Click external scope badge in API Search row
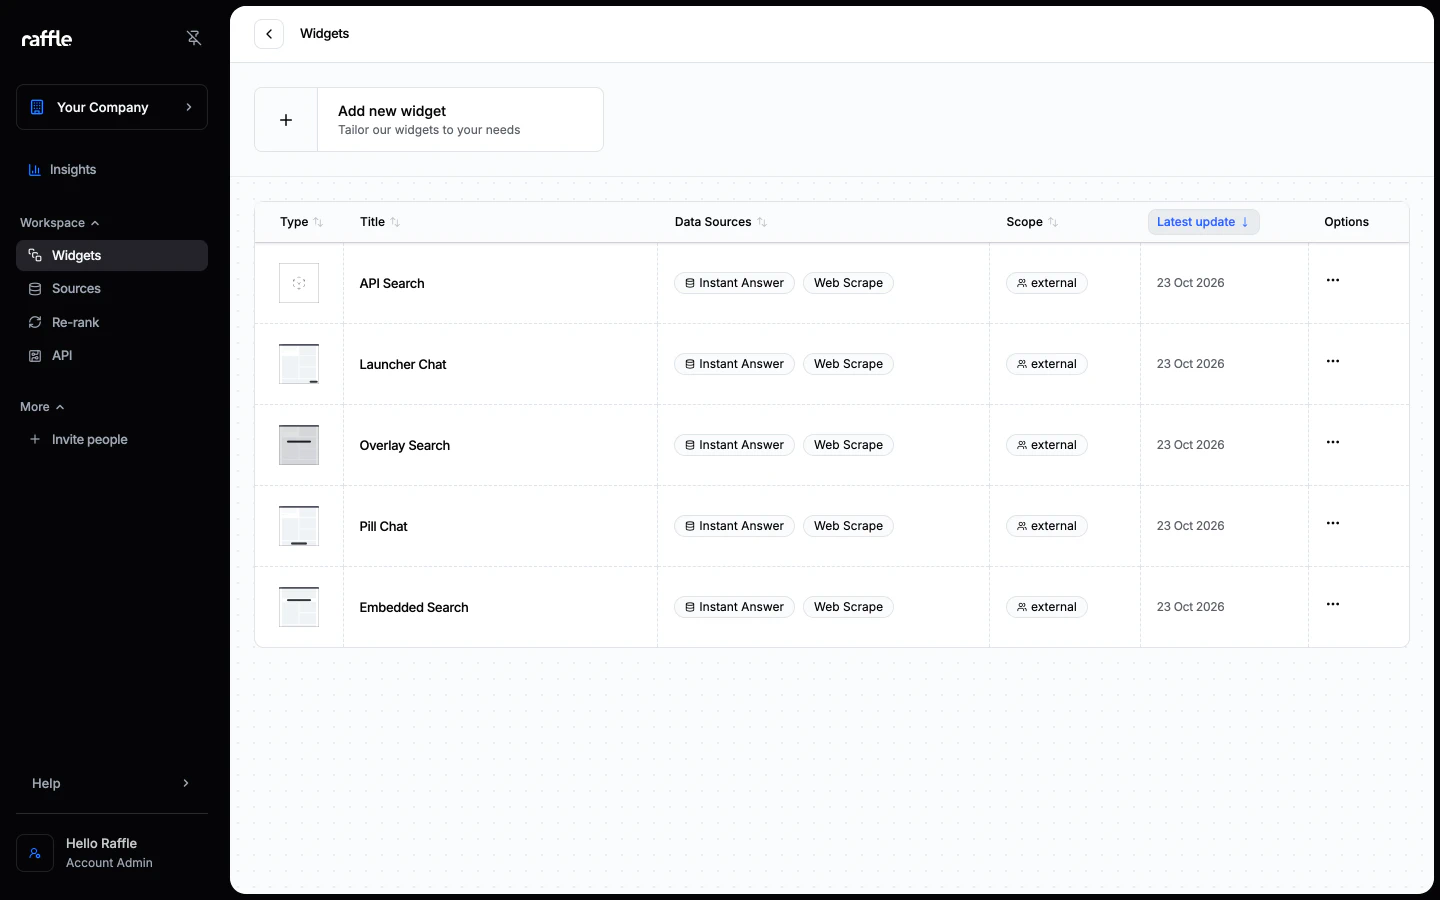This screenshot has width=1440, height=900. click(1047, 283)
